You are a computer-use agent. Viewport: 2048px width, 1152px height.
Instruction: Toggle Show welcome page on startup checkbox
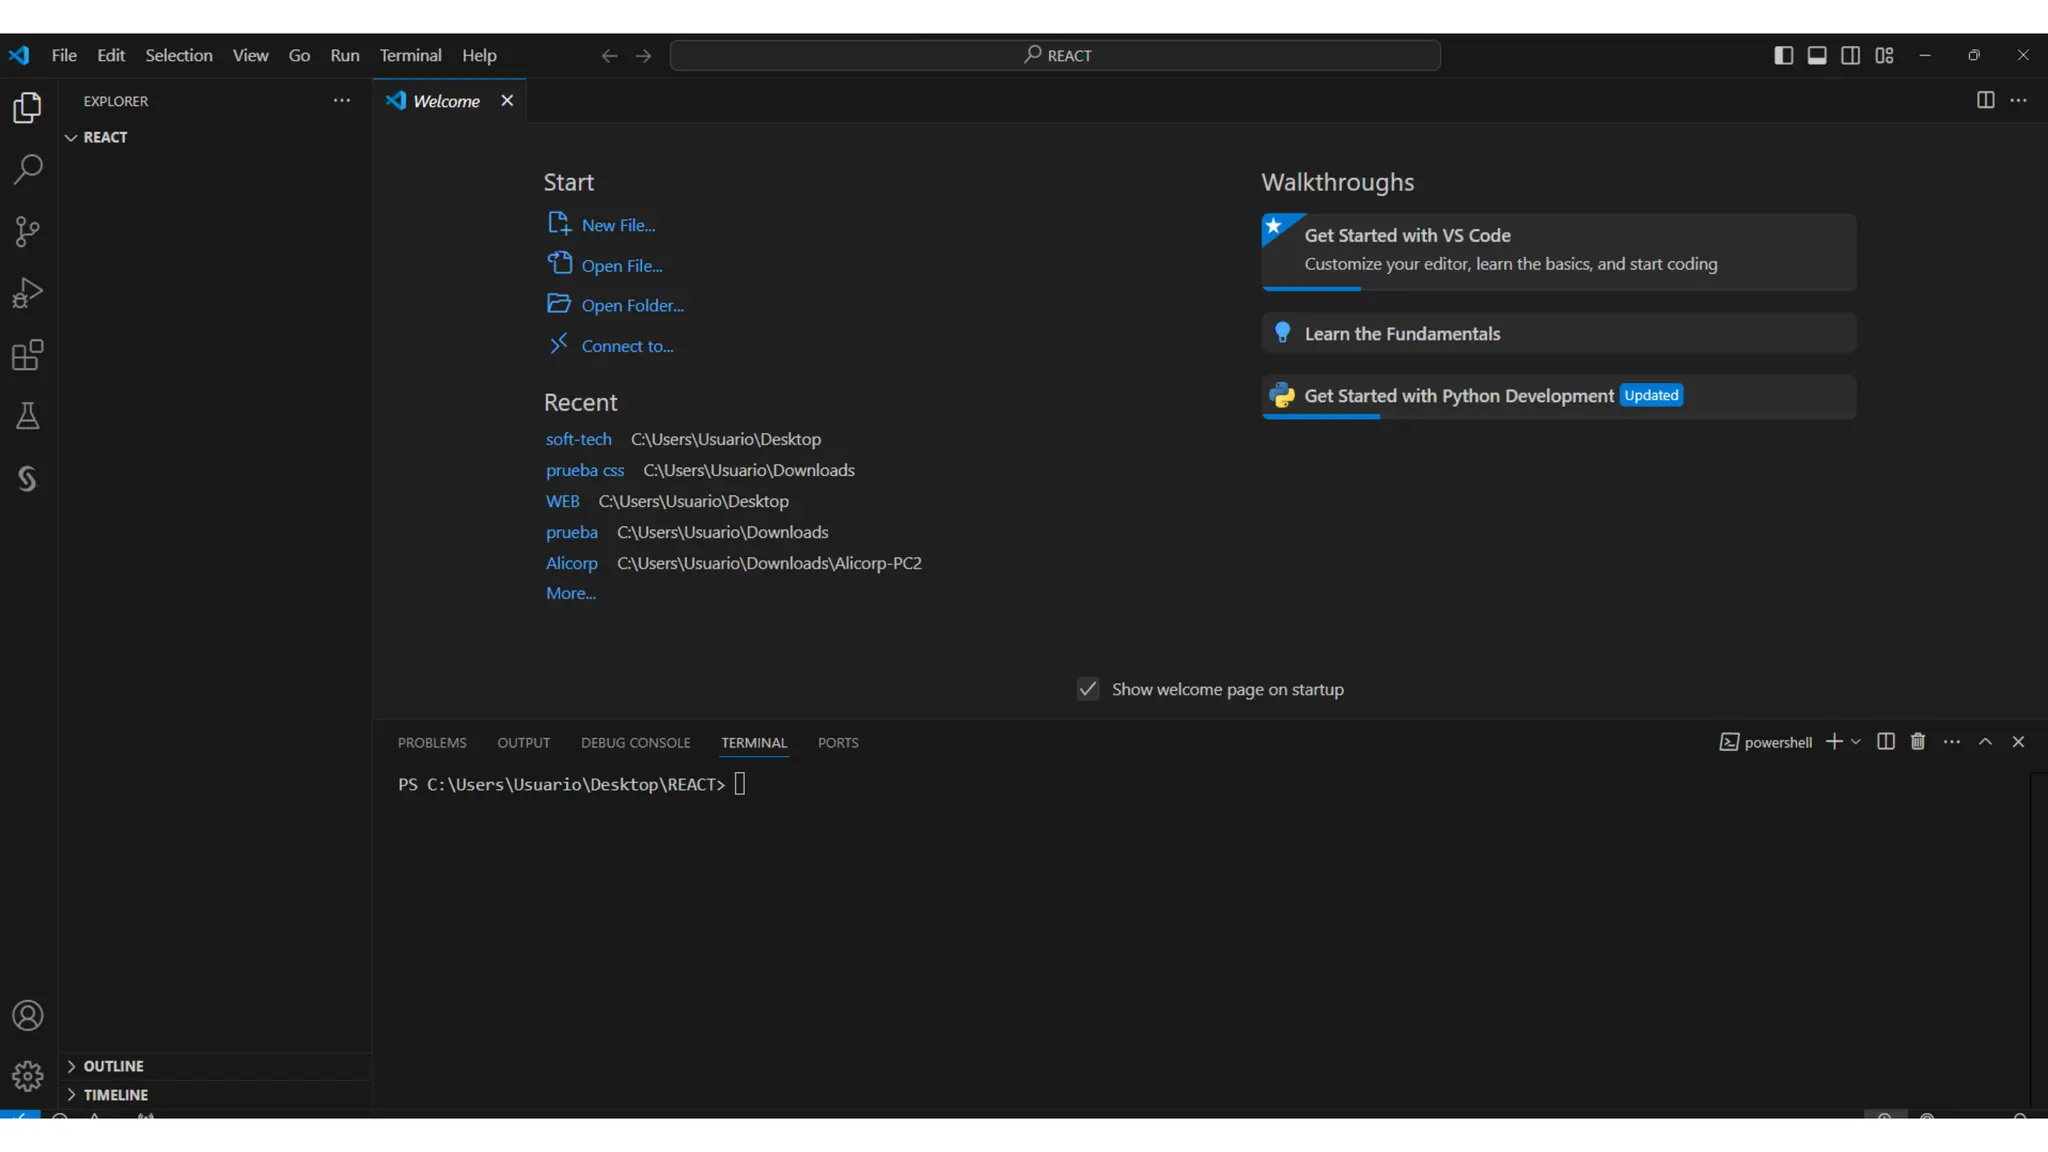pos(1088,689)
